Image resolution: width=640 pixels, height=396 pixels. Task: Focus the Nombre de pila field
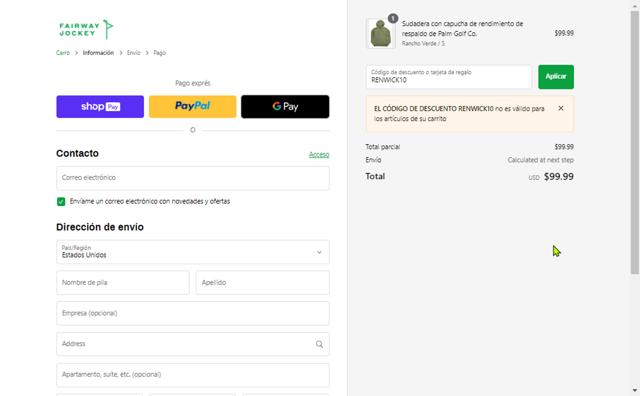pyautogui.click(x=123, y=283)
